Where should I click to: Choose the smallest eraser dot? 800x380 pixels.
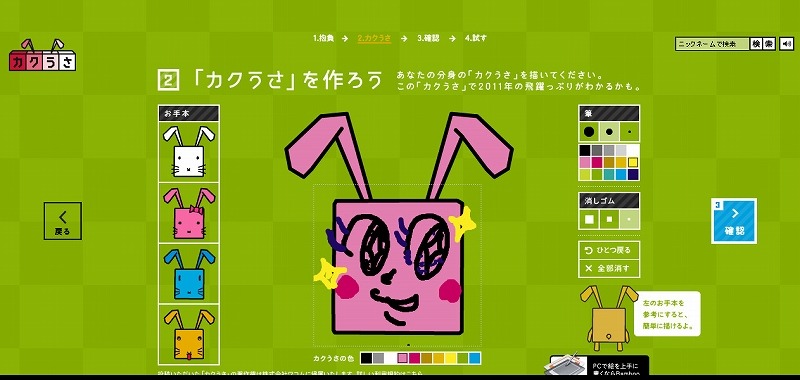pyautogui.click(x=629, y=219)
